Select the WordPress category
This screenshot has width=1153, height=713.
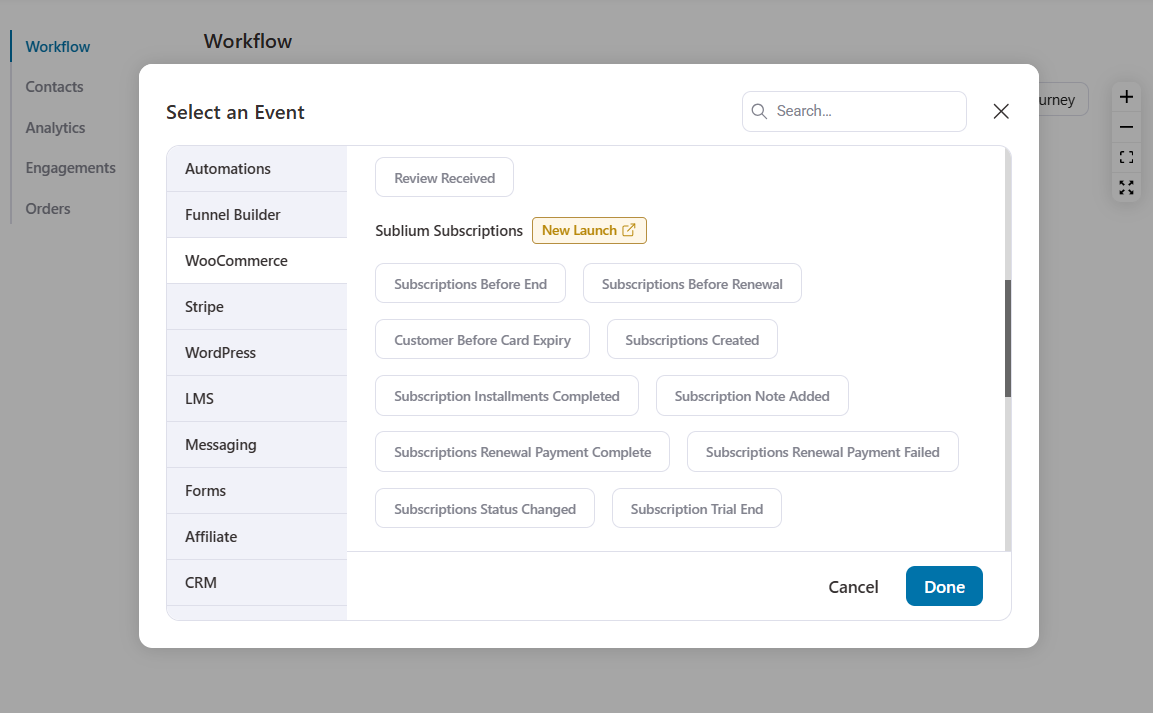pos(257,353)
